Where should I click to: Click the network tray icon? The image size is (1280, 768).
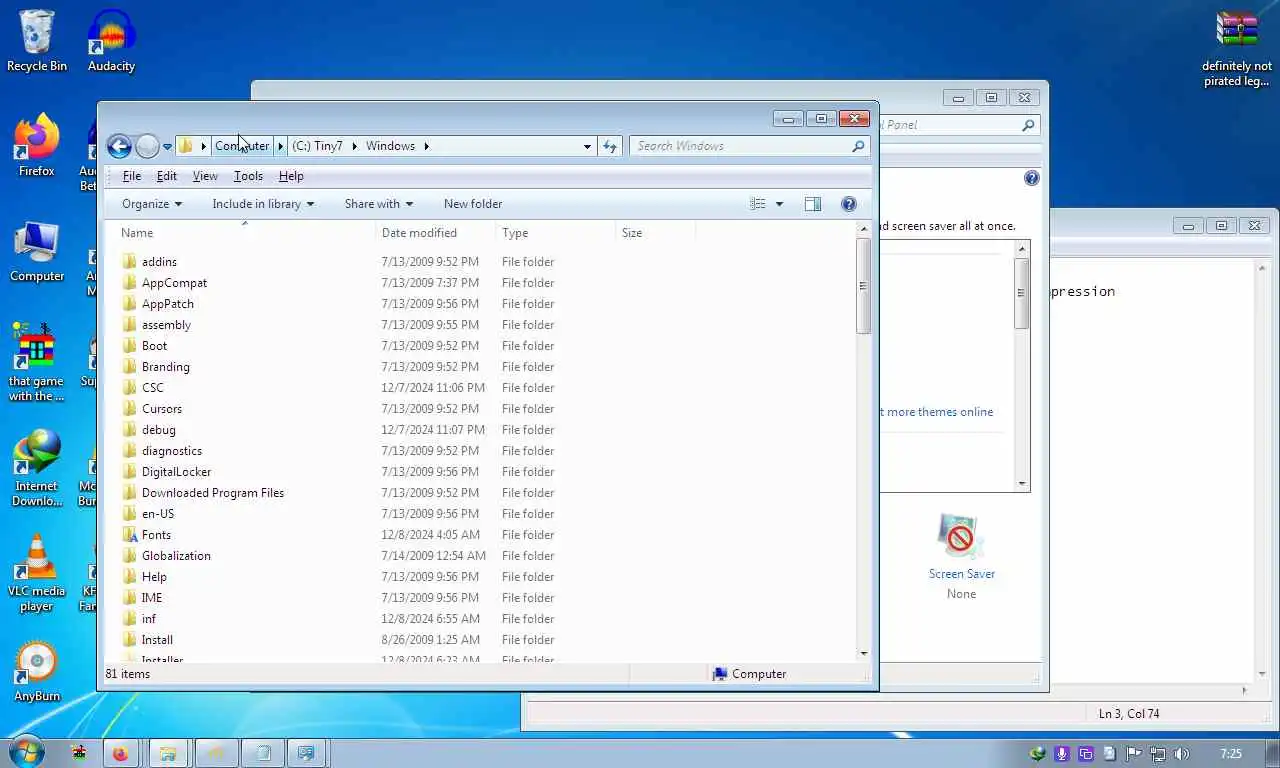[x=1158, y=754]
